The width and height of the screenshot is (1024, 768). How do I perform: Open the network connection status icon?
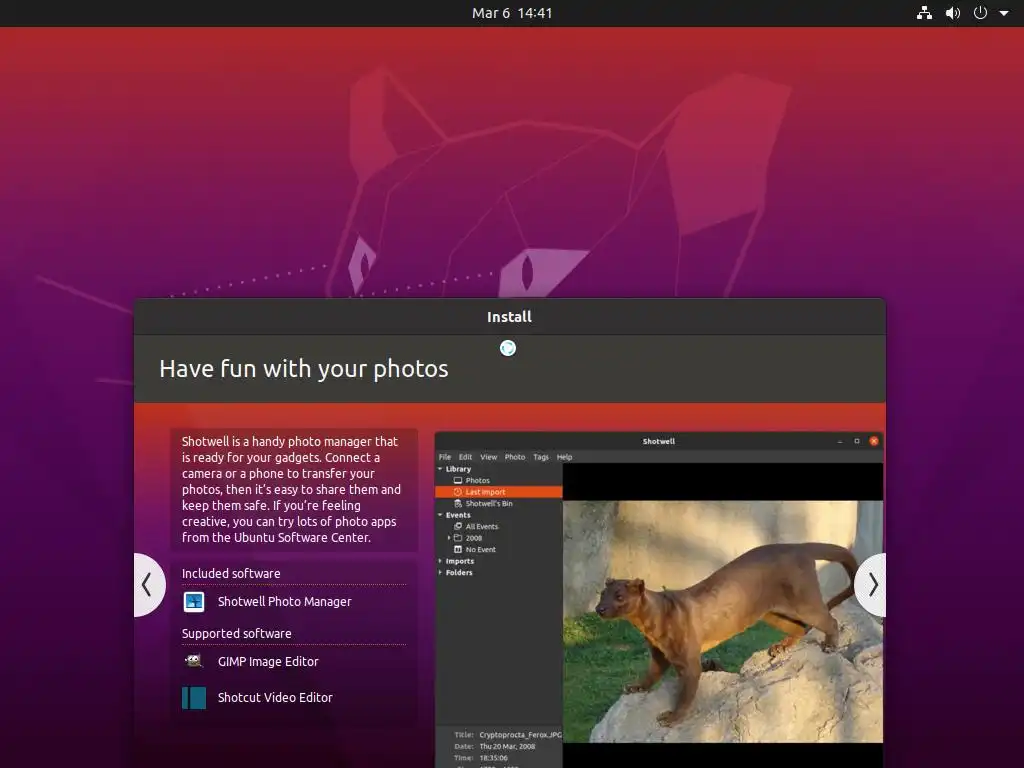[x=924, y=13]
